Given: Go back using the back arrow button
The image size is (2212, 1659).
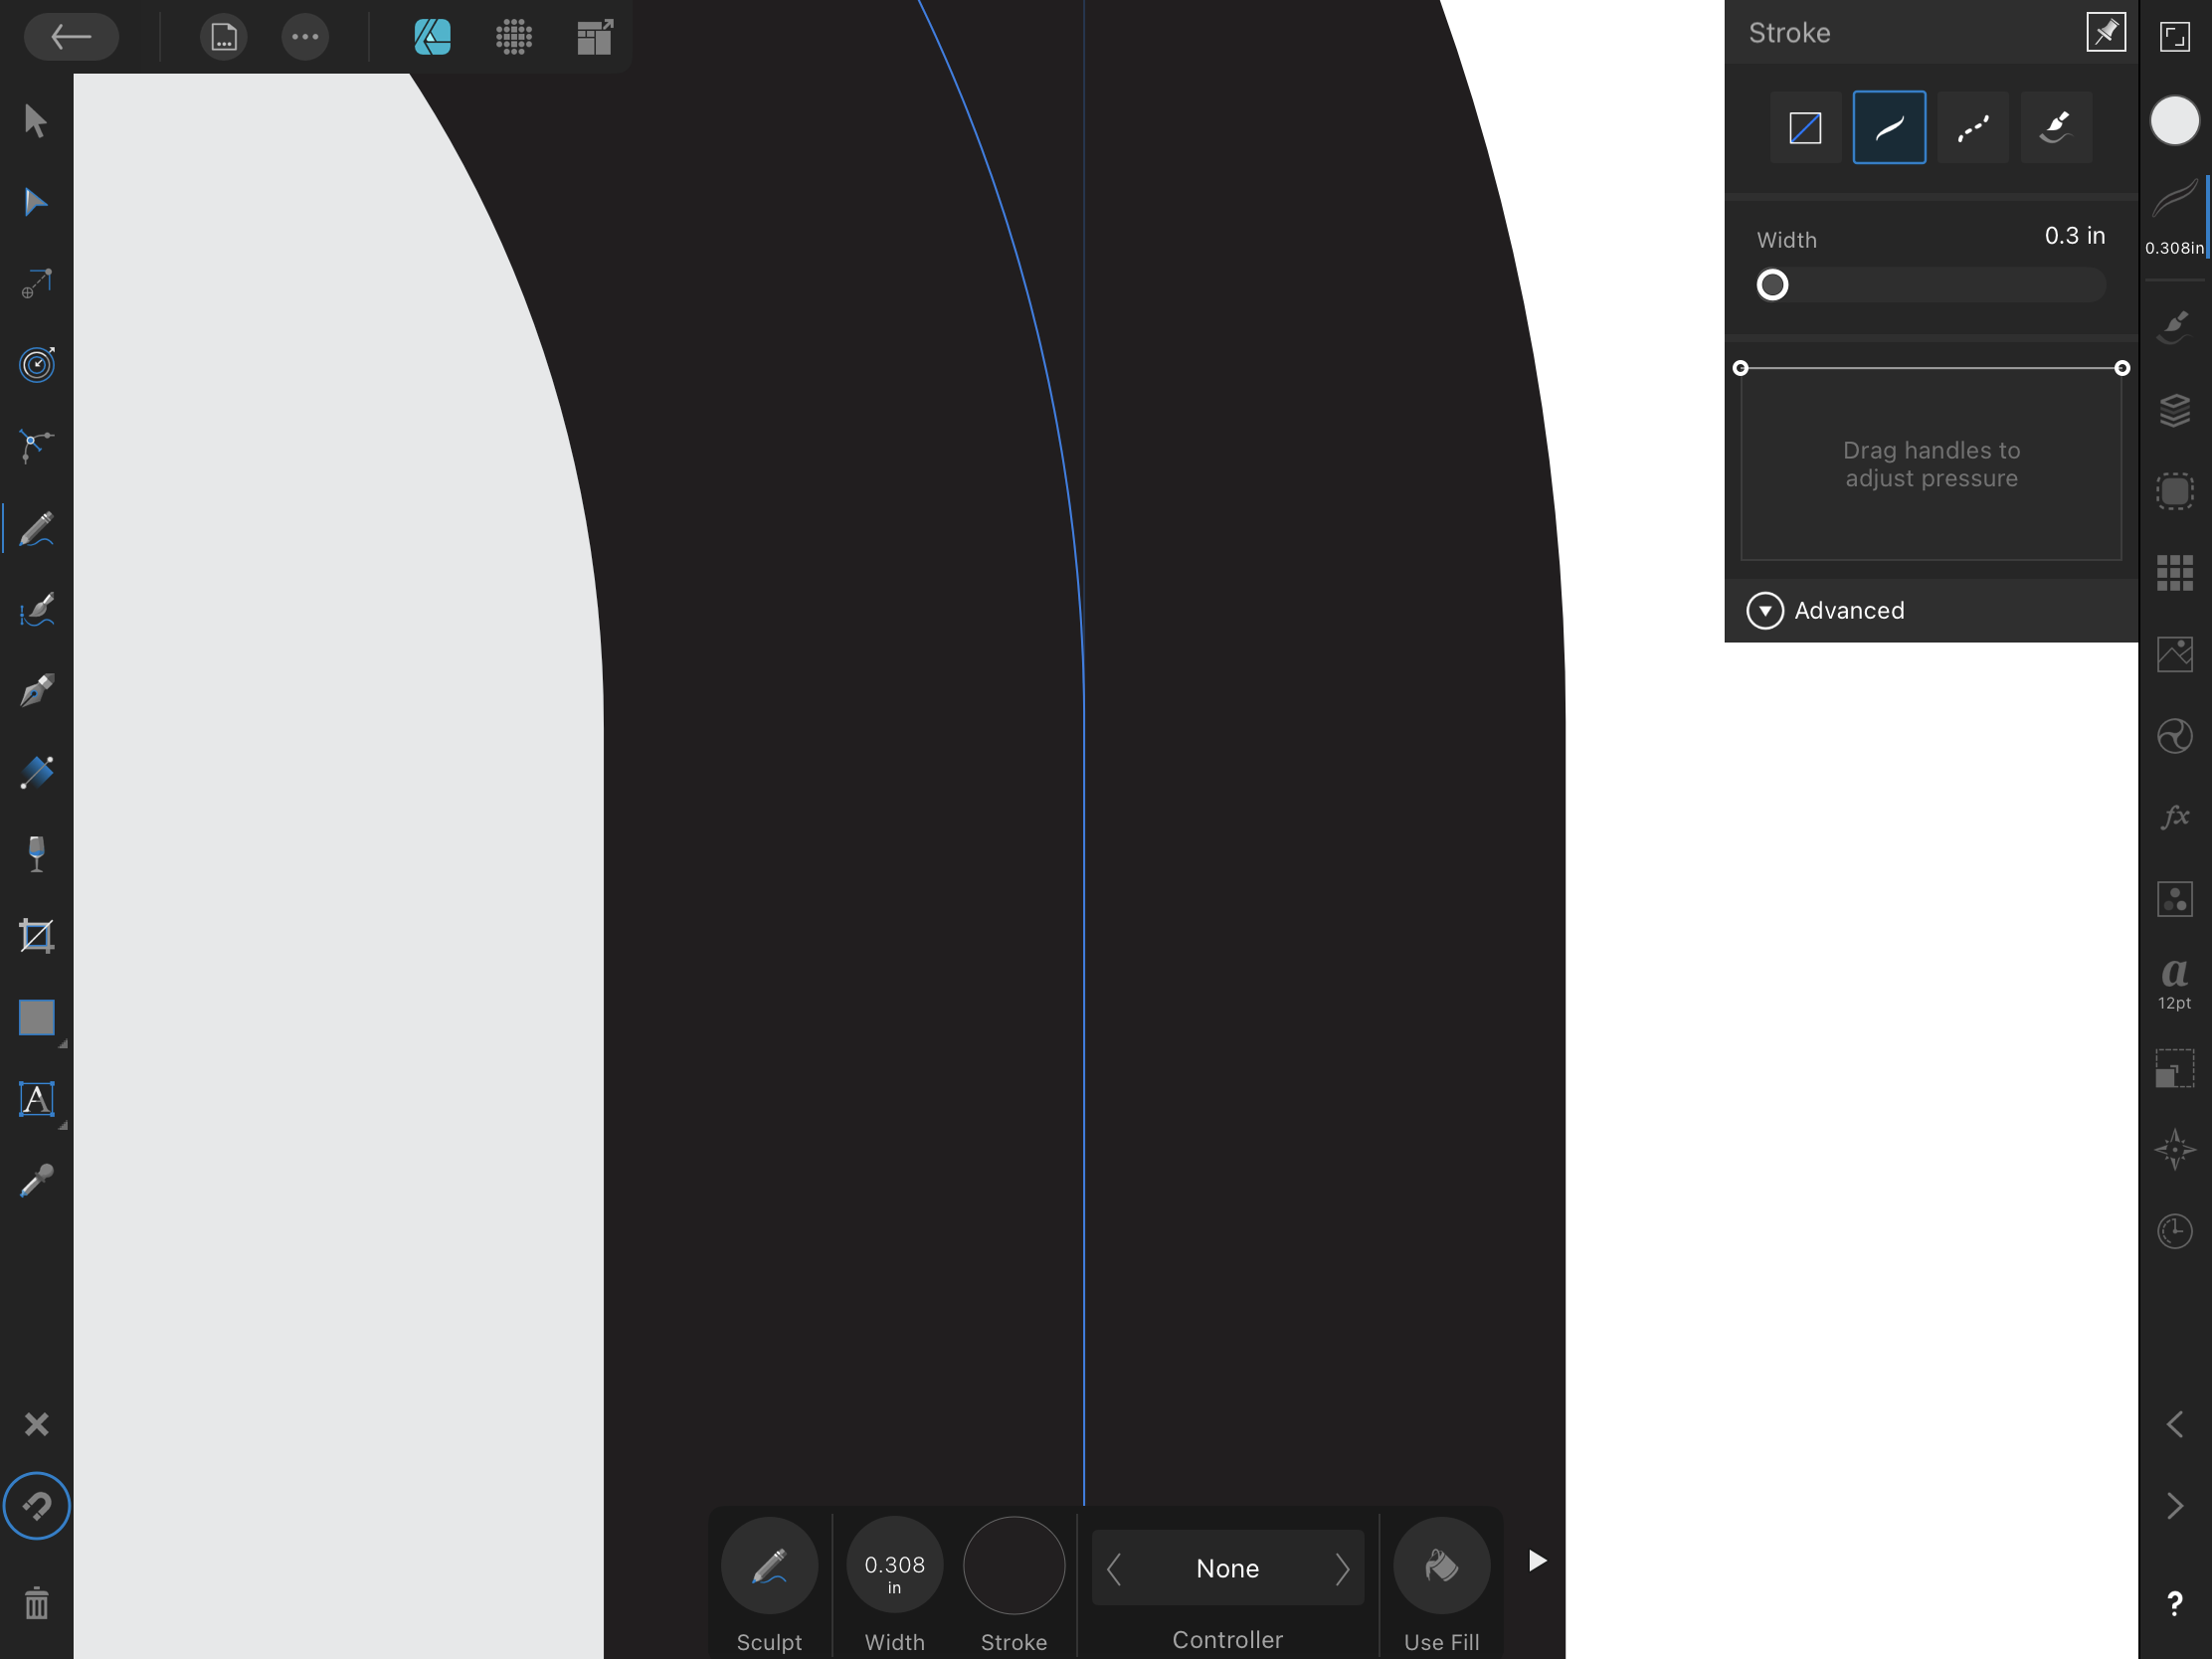Looking at the screenshot, I should (x=71, y=38).
